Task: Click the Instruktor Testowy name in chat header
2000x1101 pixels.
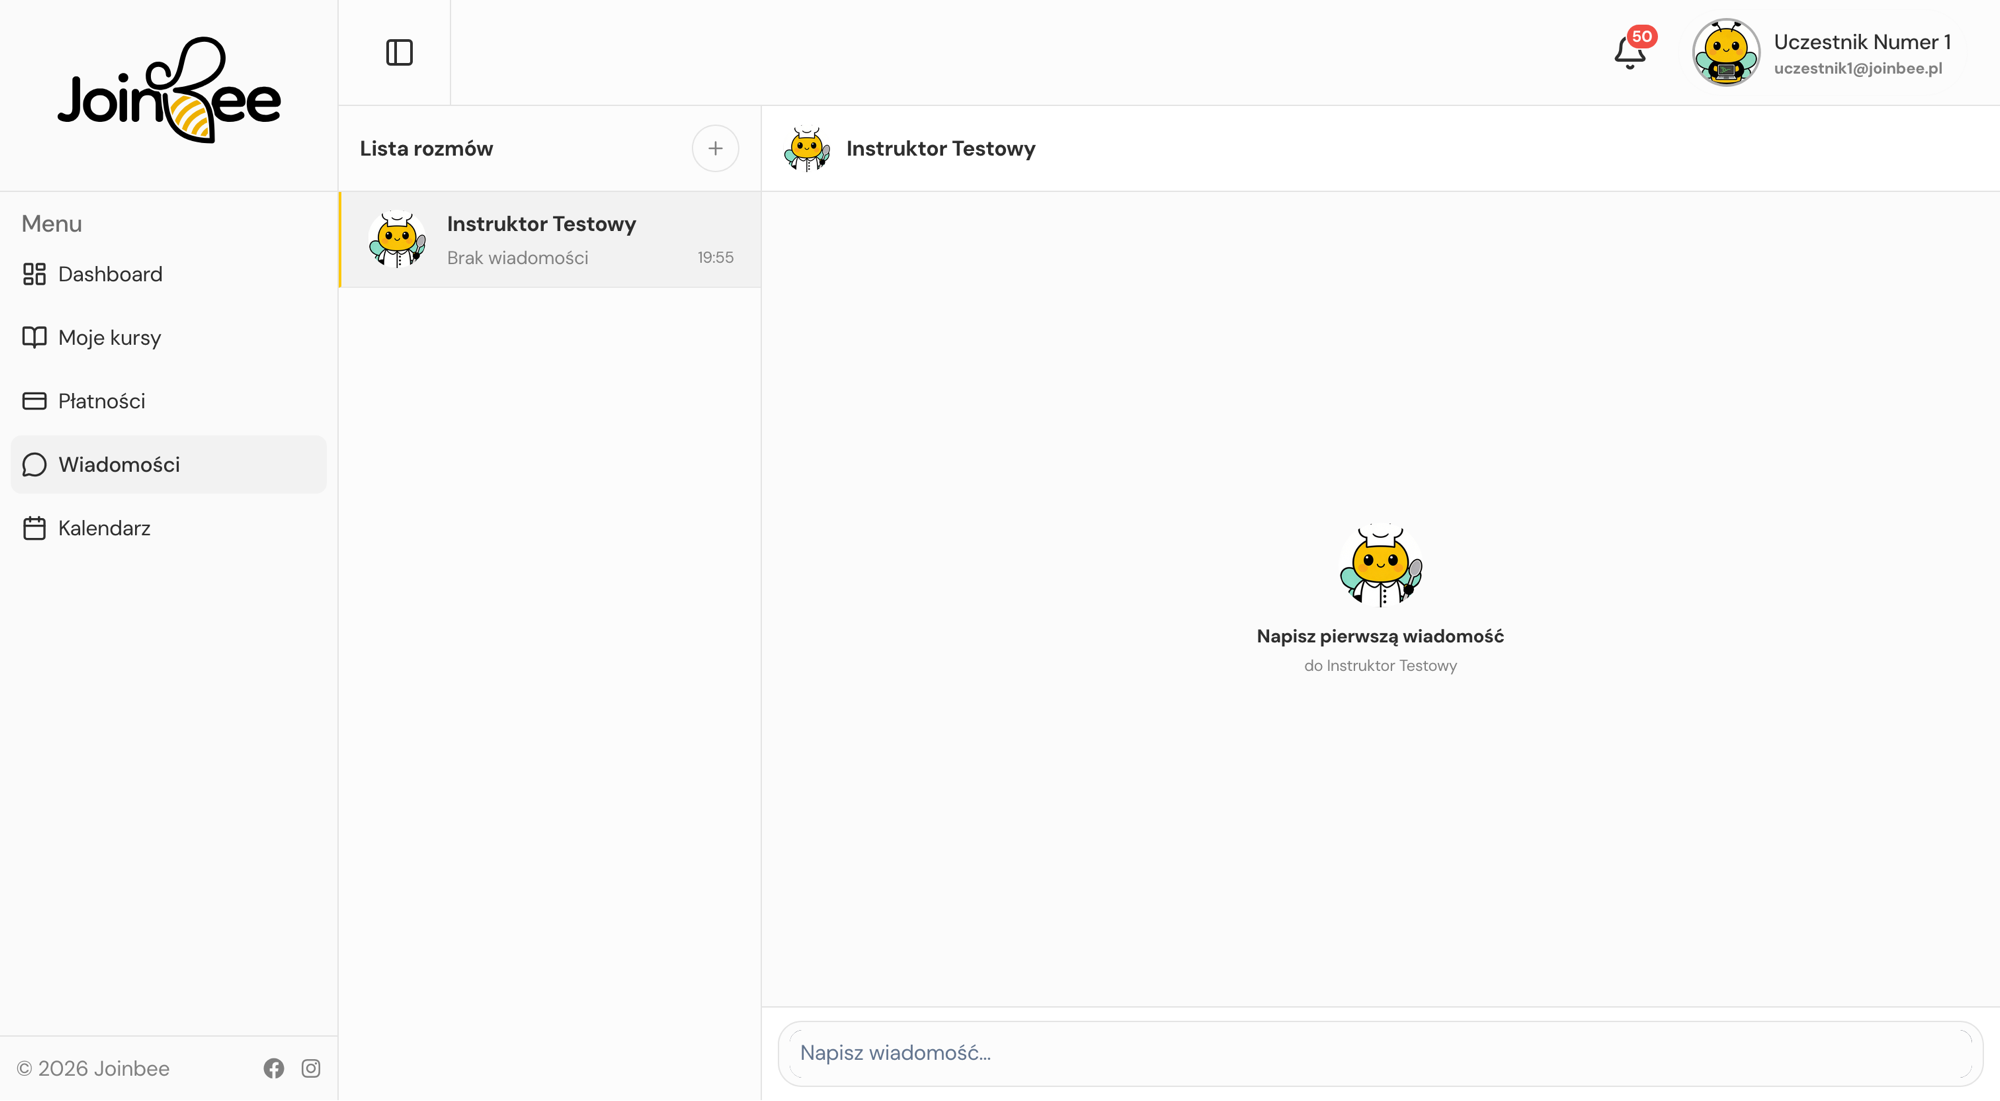Action: tap(940, 148)
